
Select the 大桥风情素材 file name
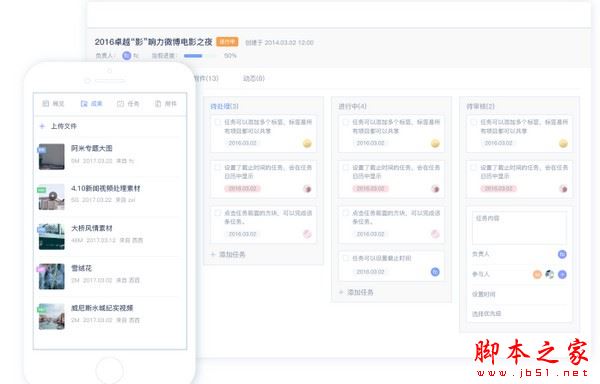tap(92, 228)
